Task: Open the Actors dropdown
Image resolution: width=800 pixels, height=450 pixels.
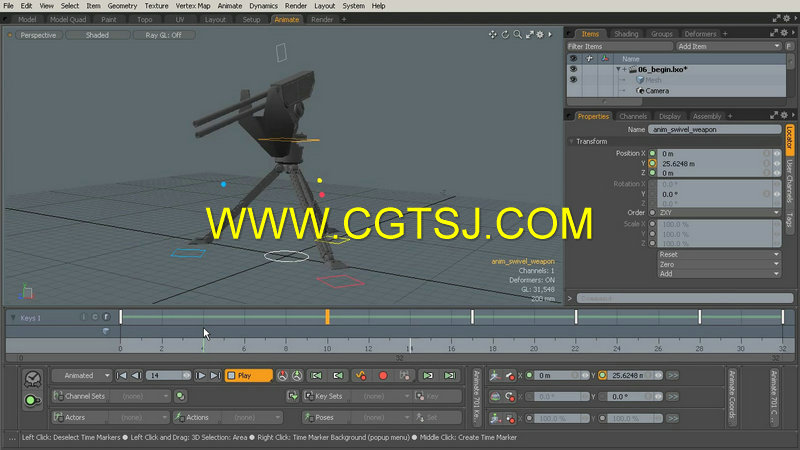Action: point(138,417)
